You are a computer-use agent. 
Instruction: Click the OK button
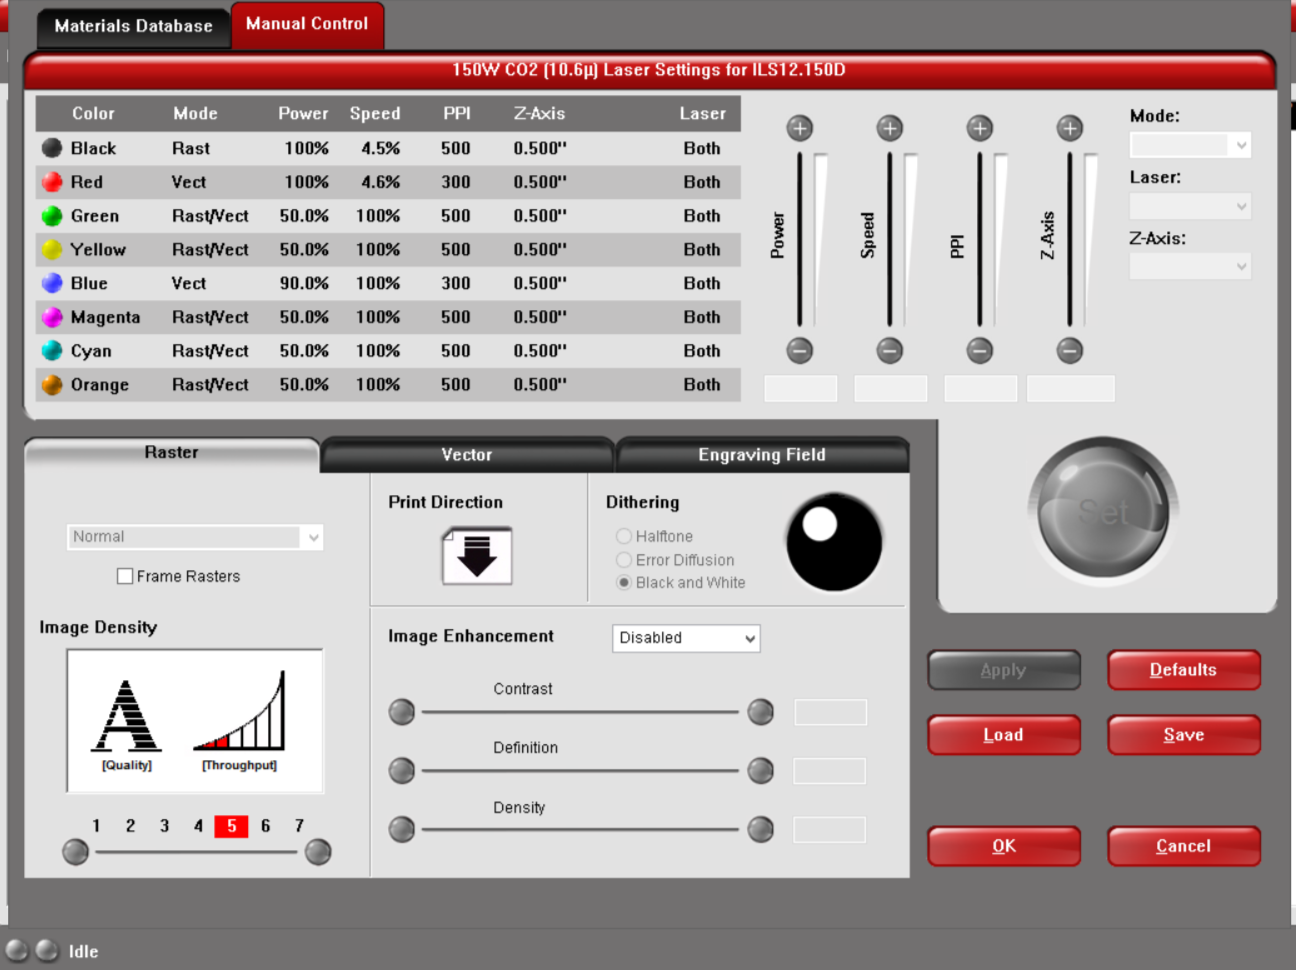(1004, 846)
